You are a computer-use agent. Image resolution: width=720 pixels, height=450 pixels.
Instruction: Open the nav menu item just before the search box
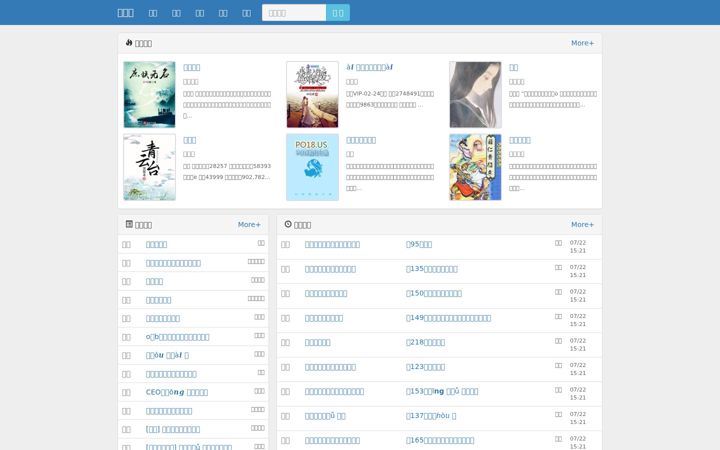pyautogui.click(x=247, y=13)
